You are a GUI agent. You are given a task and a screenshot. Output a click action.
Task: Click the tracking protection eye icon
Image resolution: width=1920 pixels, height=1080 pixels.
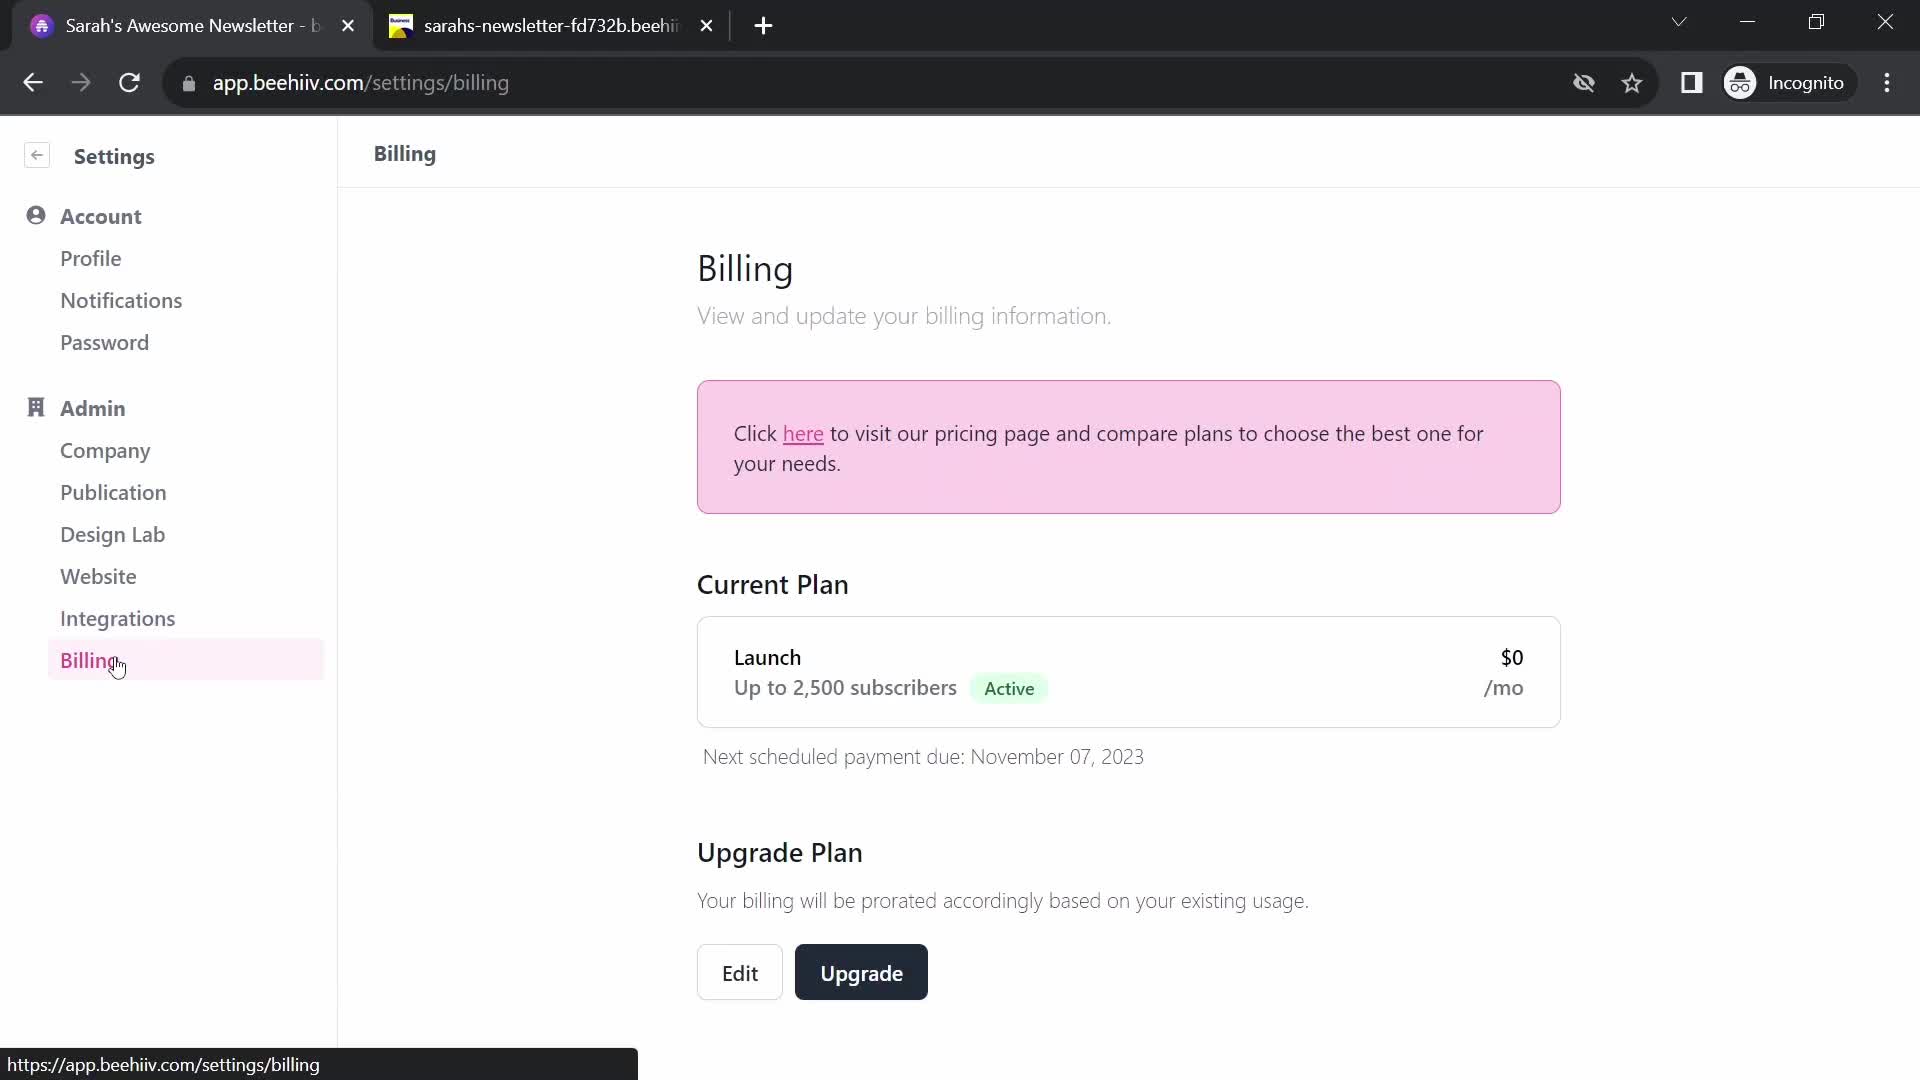click(1584, 83)
